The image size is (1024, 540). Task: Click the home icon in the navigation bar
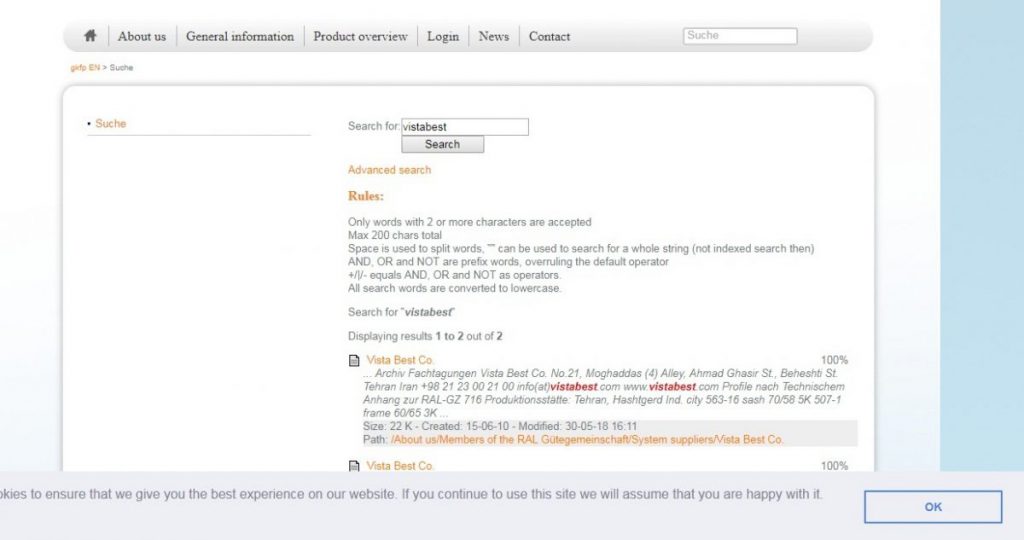click(90, 36)
